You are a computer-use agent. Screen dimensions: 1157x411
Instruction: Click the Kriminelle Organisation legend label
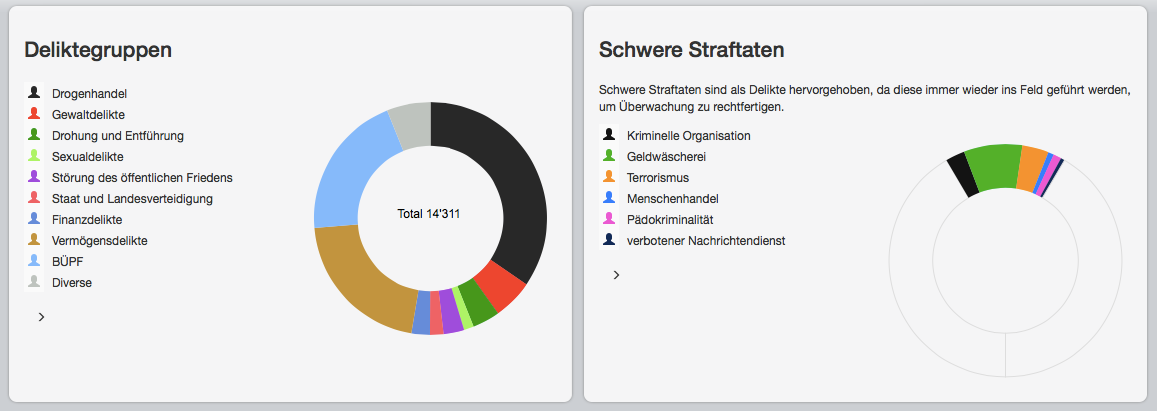688,135
